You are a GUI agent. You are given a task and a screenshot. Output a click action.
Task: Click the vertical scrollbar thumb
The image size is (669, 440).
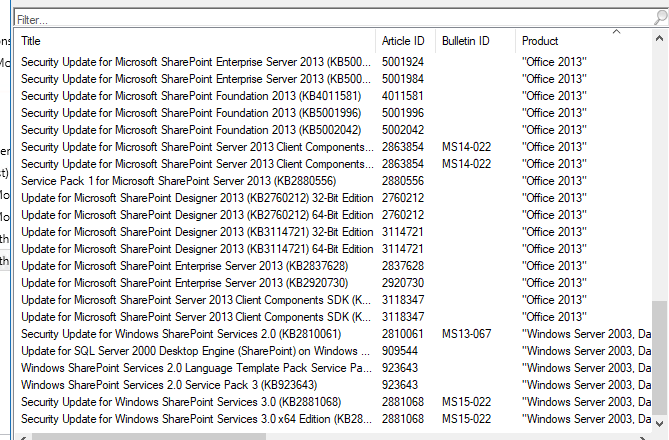659,357
